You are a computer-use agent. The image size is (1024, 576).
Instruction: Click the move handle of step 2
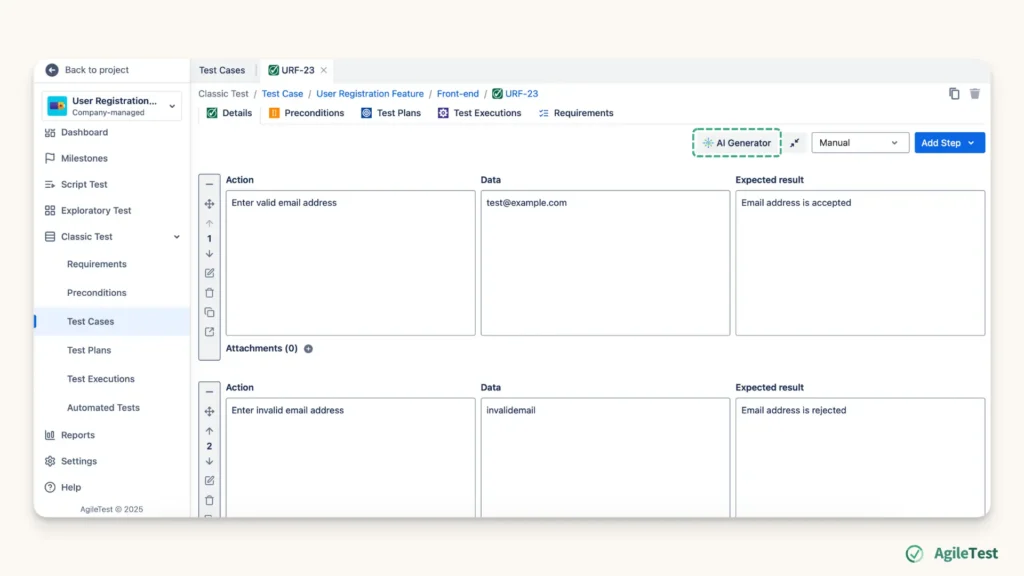(x=209, y=411)
